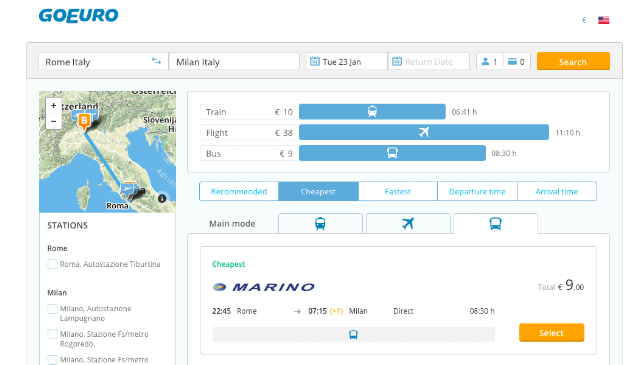Click the flight marker near Roma on map
640x365 pixels.
pyautogui.click(x=128, y=190)
